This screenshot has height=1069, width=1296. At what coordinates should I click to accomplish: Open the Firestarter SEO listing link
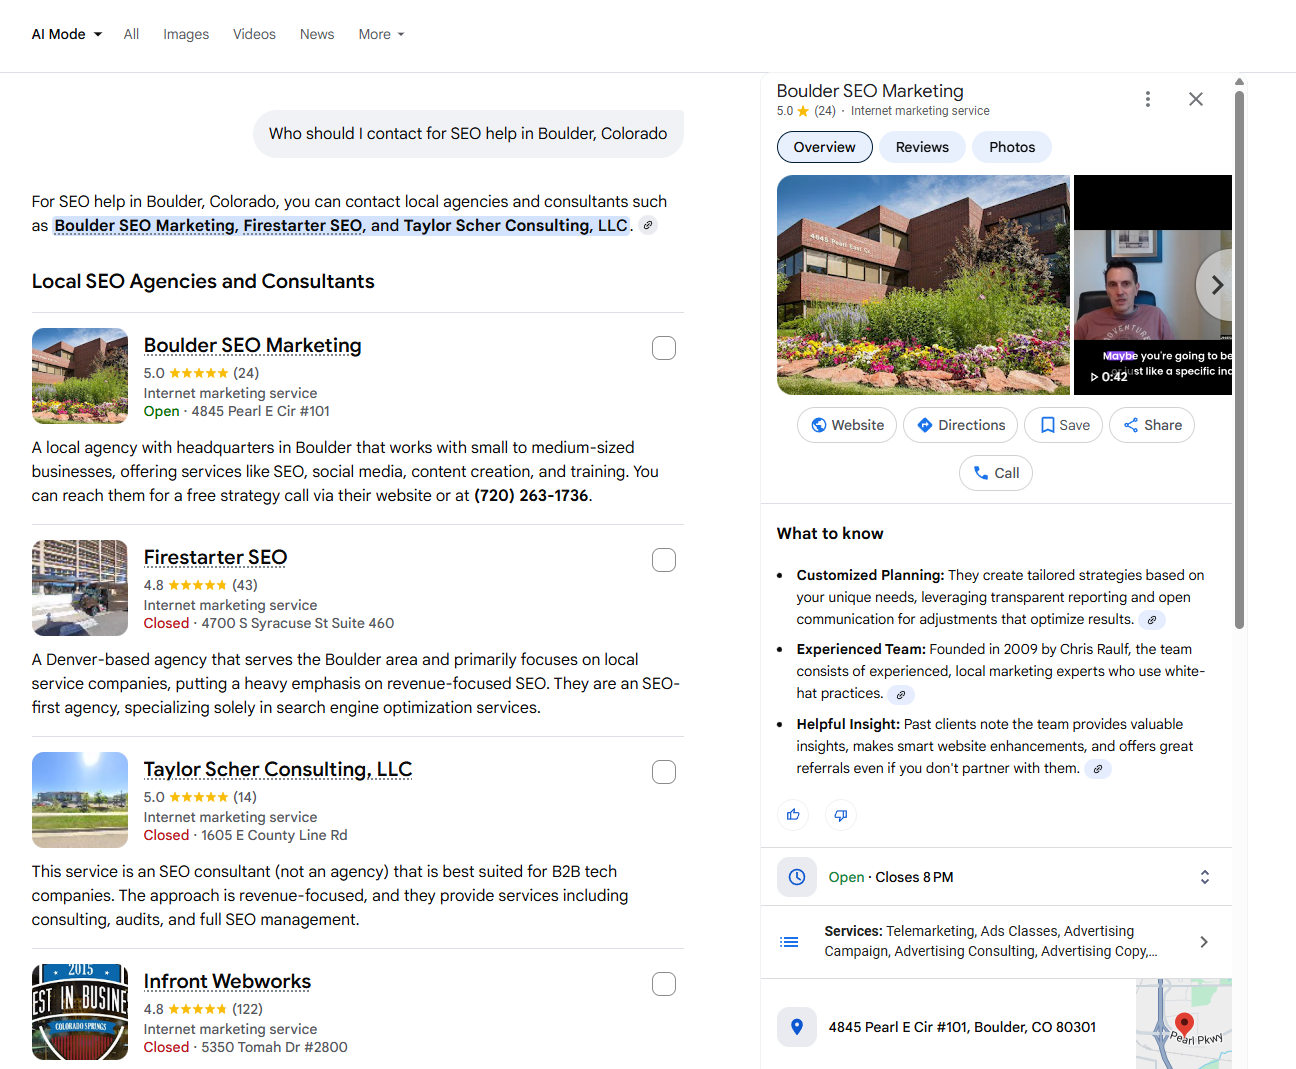pyautogui.click(x=215, y=557)
